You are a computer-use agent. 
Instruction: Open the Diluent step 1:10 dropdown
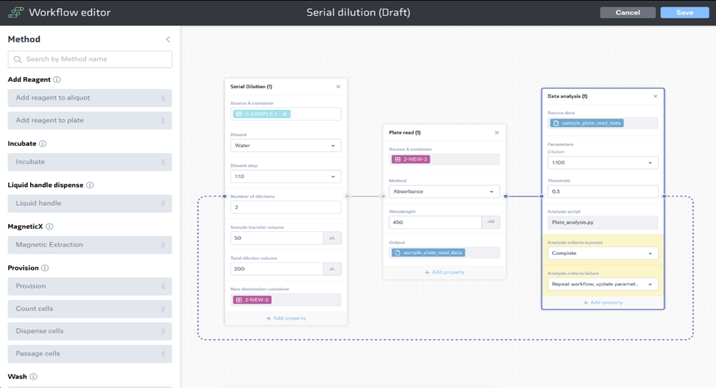(x=286, y=176)
